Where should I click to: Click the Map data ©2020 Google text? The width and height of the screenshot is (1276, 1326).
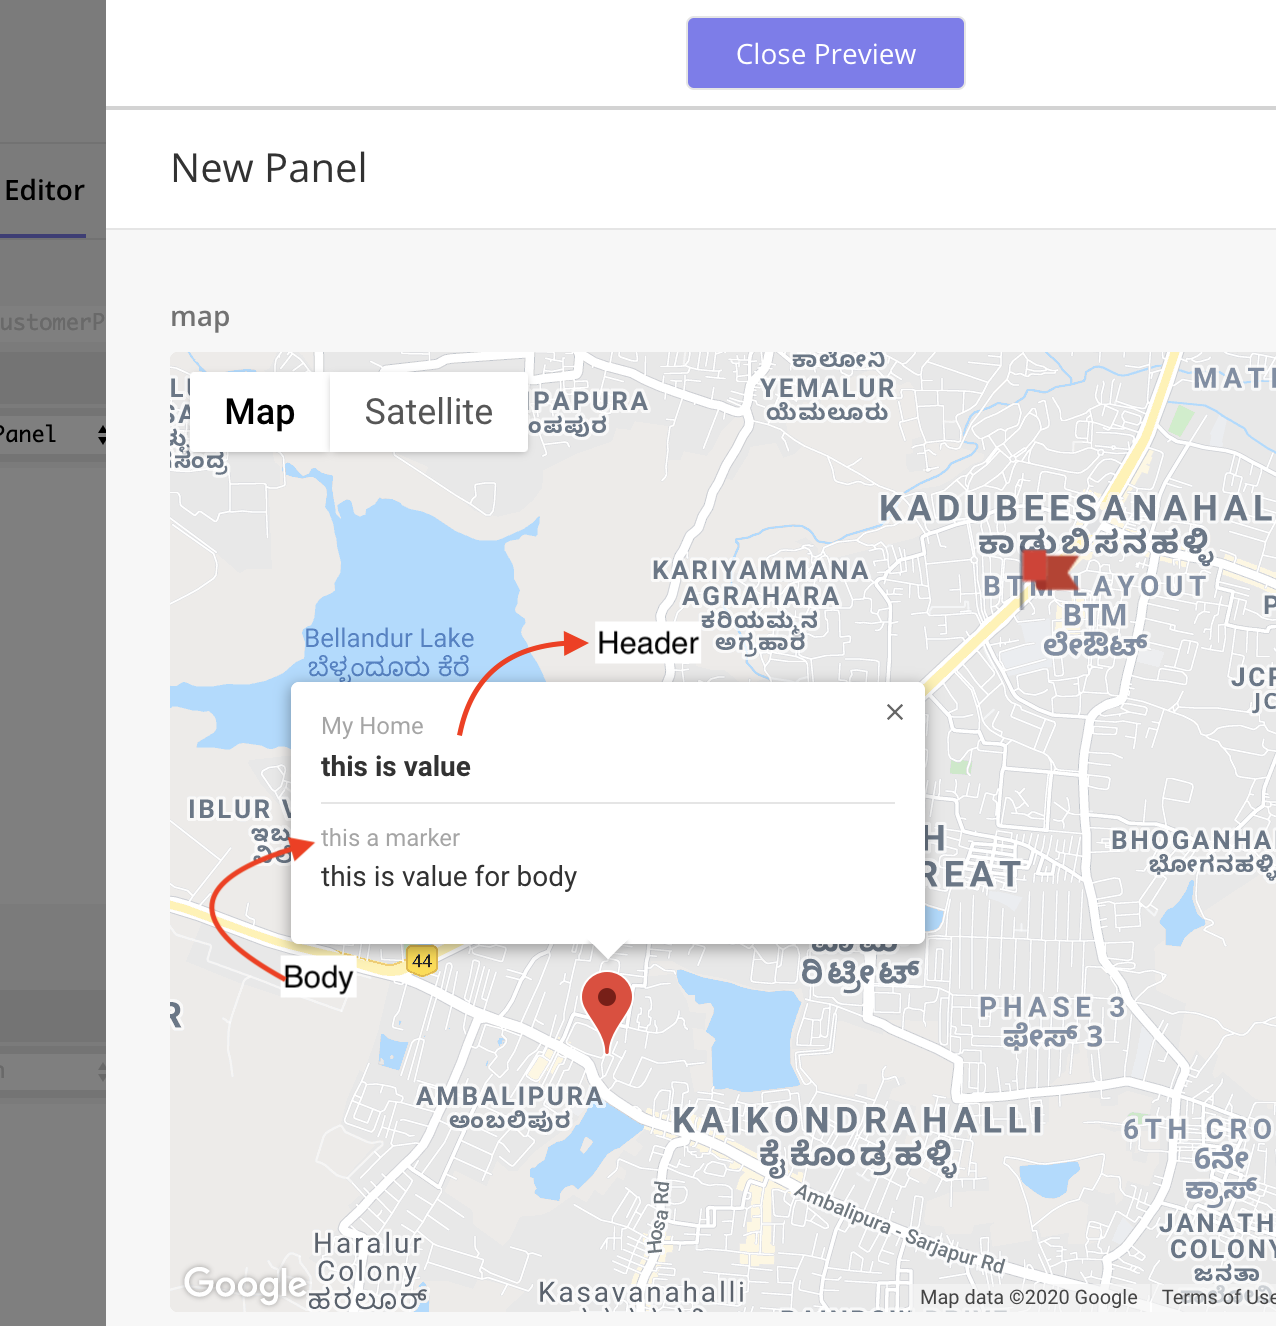pyautogui.click(x=1029, y=1297)
